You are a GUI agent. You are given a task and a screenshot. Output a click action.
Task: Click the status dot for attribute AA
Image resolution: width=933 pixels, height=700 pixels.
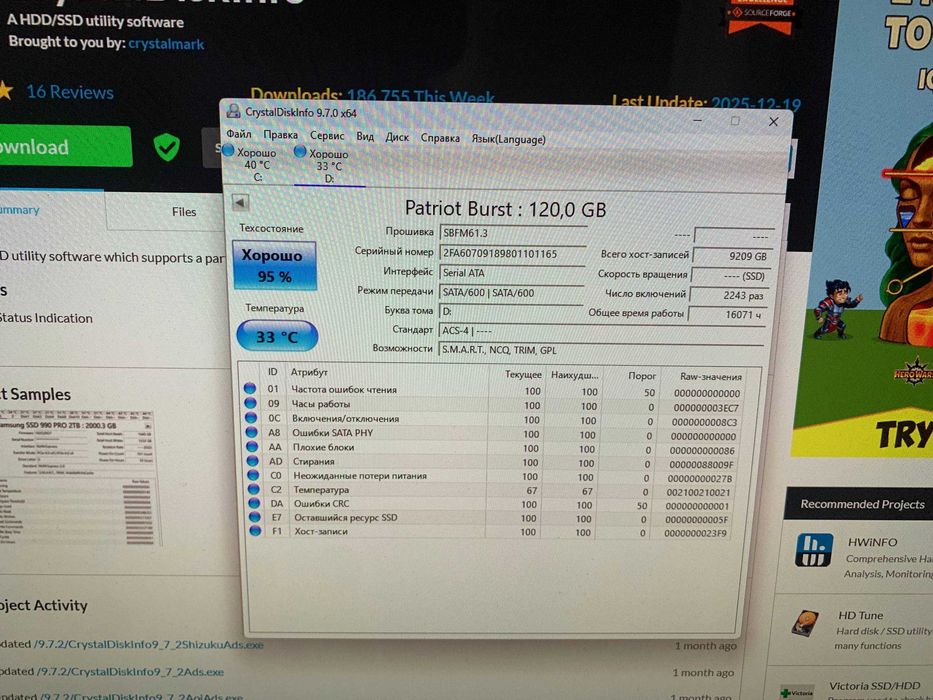[252, 446]
